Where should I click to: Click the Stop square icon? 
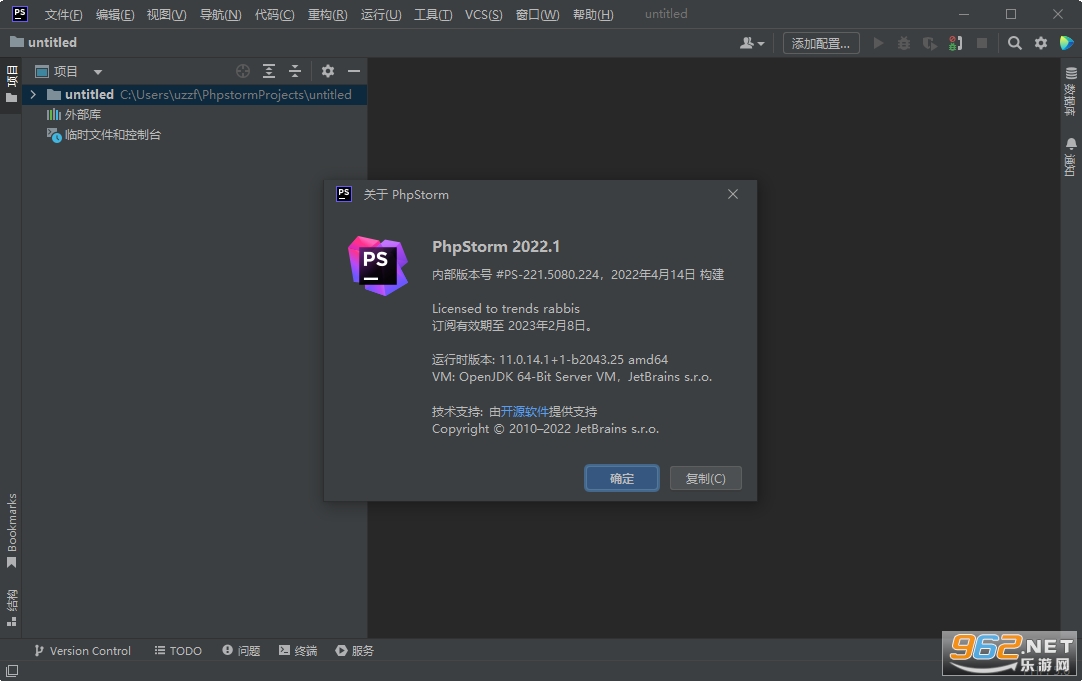click(982, 43)
